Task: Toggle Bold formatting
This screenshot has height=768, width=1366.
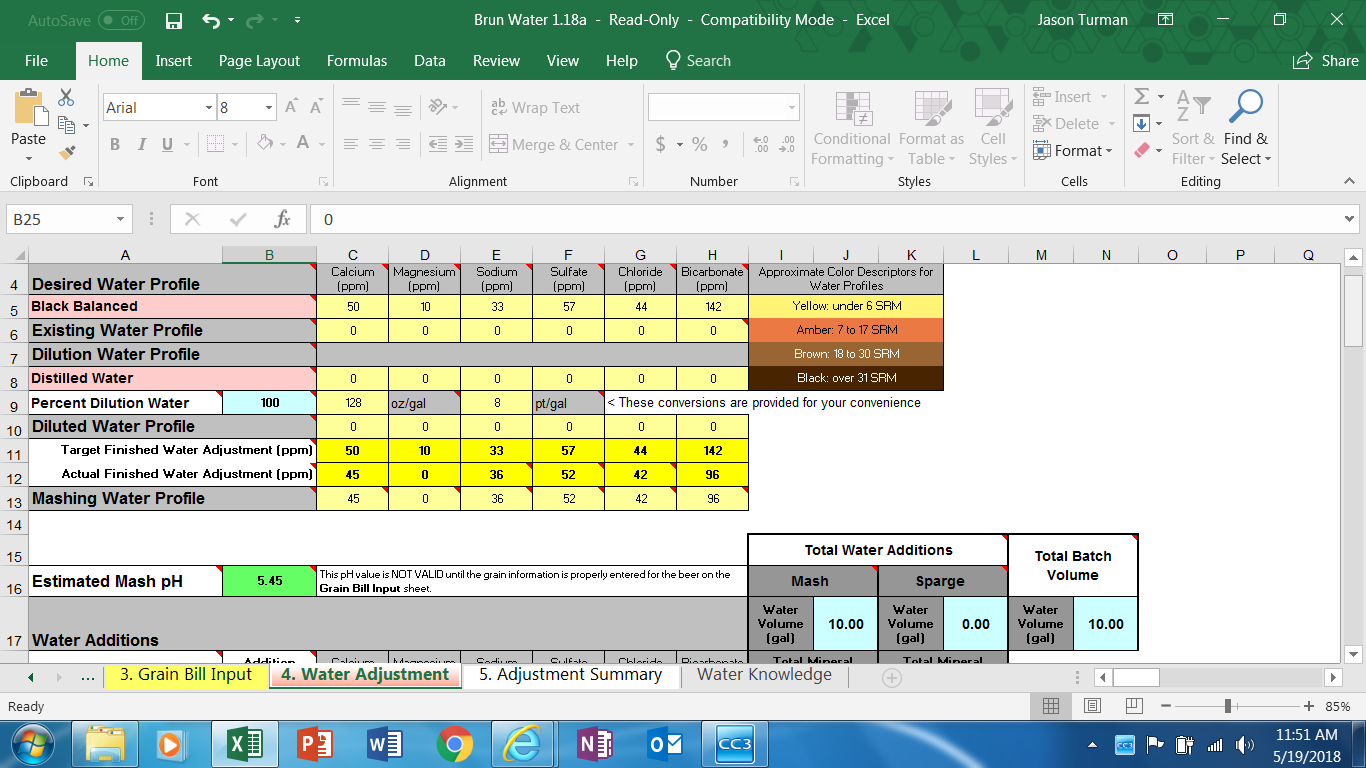Action: (115, 145)
